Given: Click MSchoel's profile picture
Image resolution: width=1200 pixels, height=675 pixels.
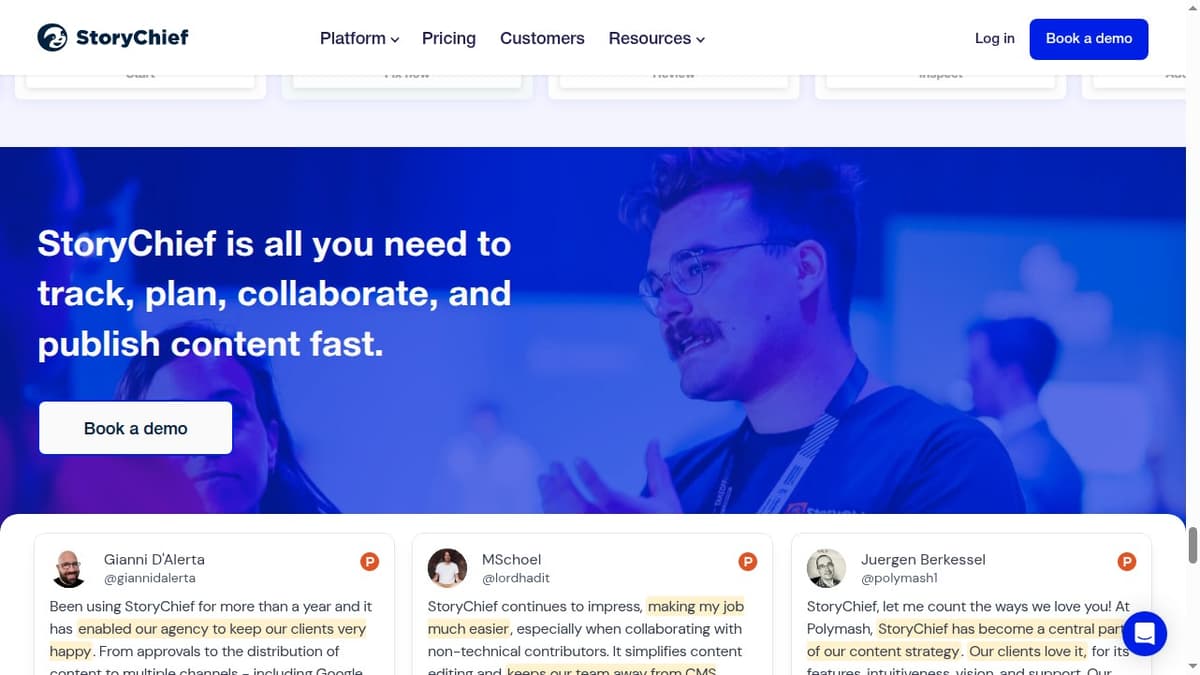Looking at the screenshot, I should 447,568.
